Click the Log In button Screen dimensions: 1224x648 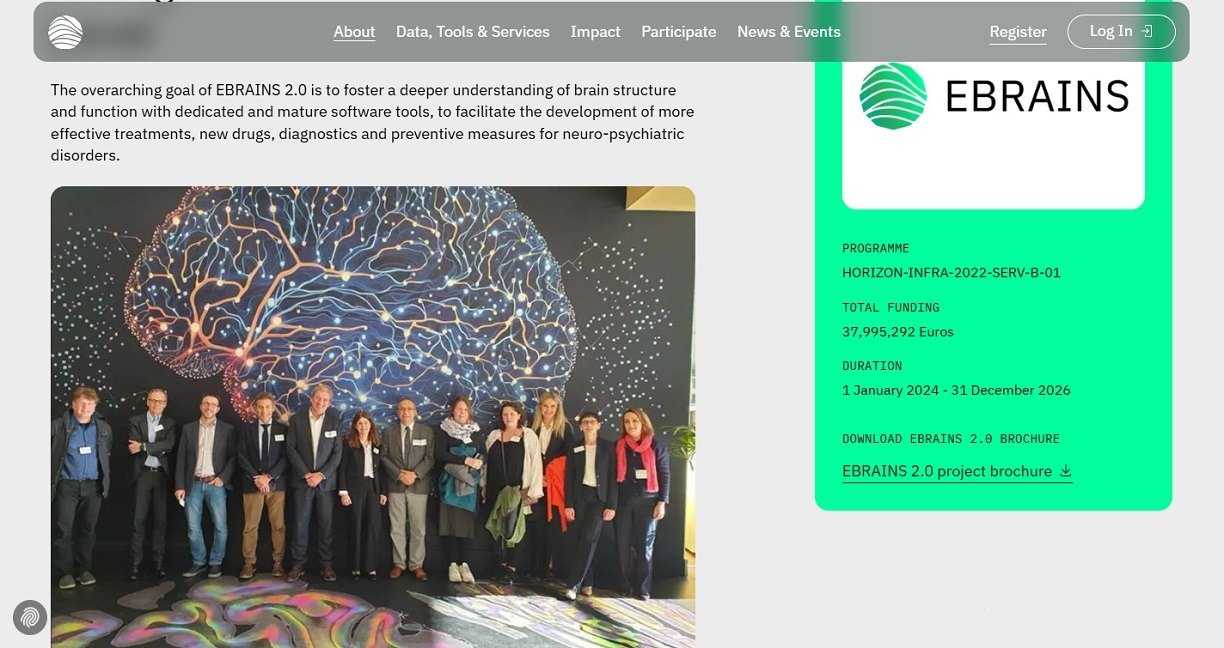pyautogui.click(x=1121, y=32)
